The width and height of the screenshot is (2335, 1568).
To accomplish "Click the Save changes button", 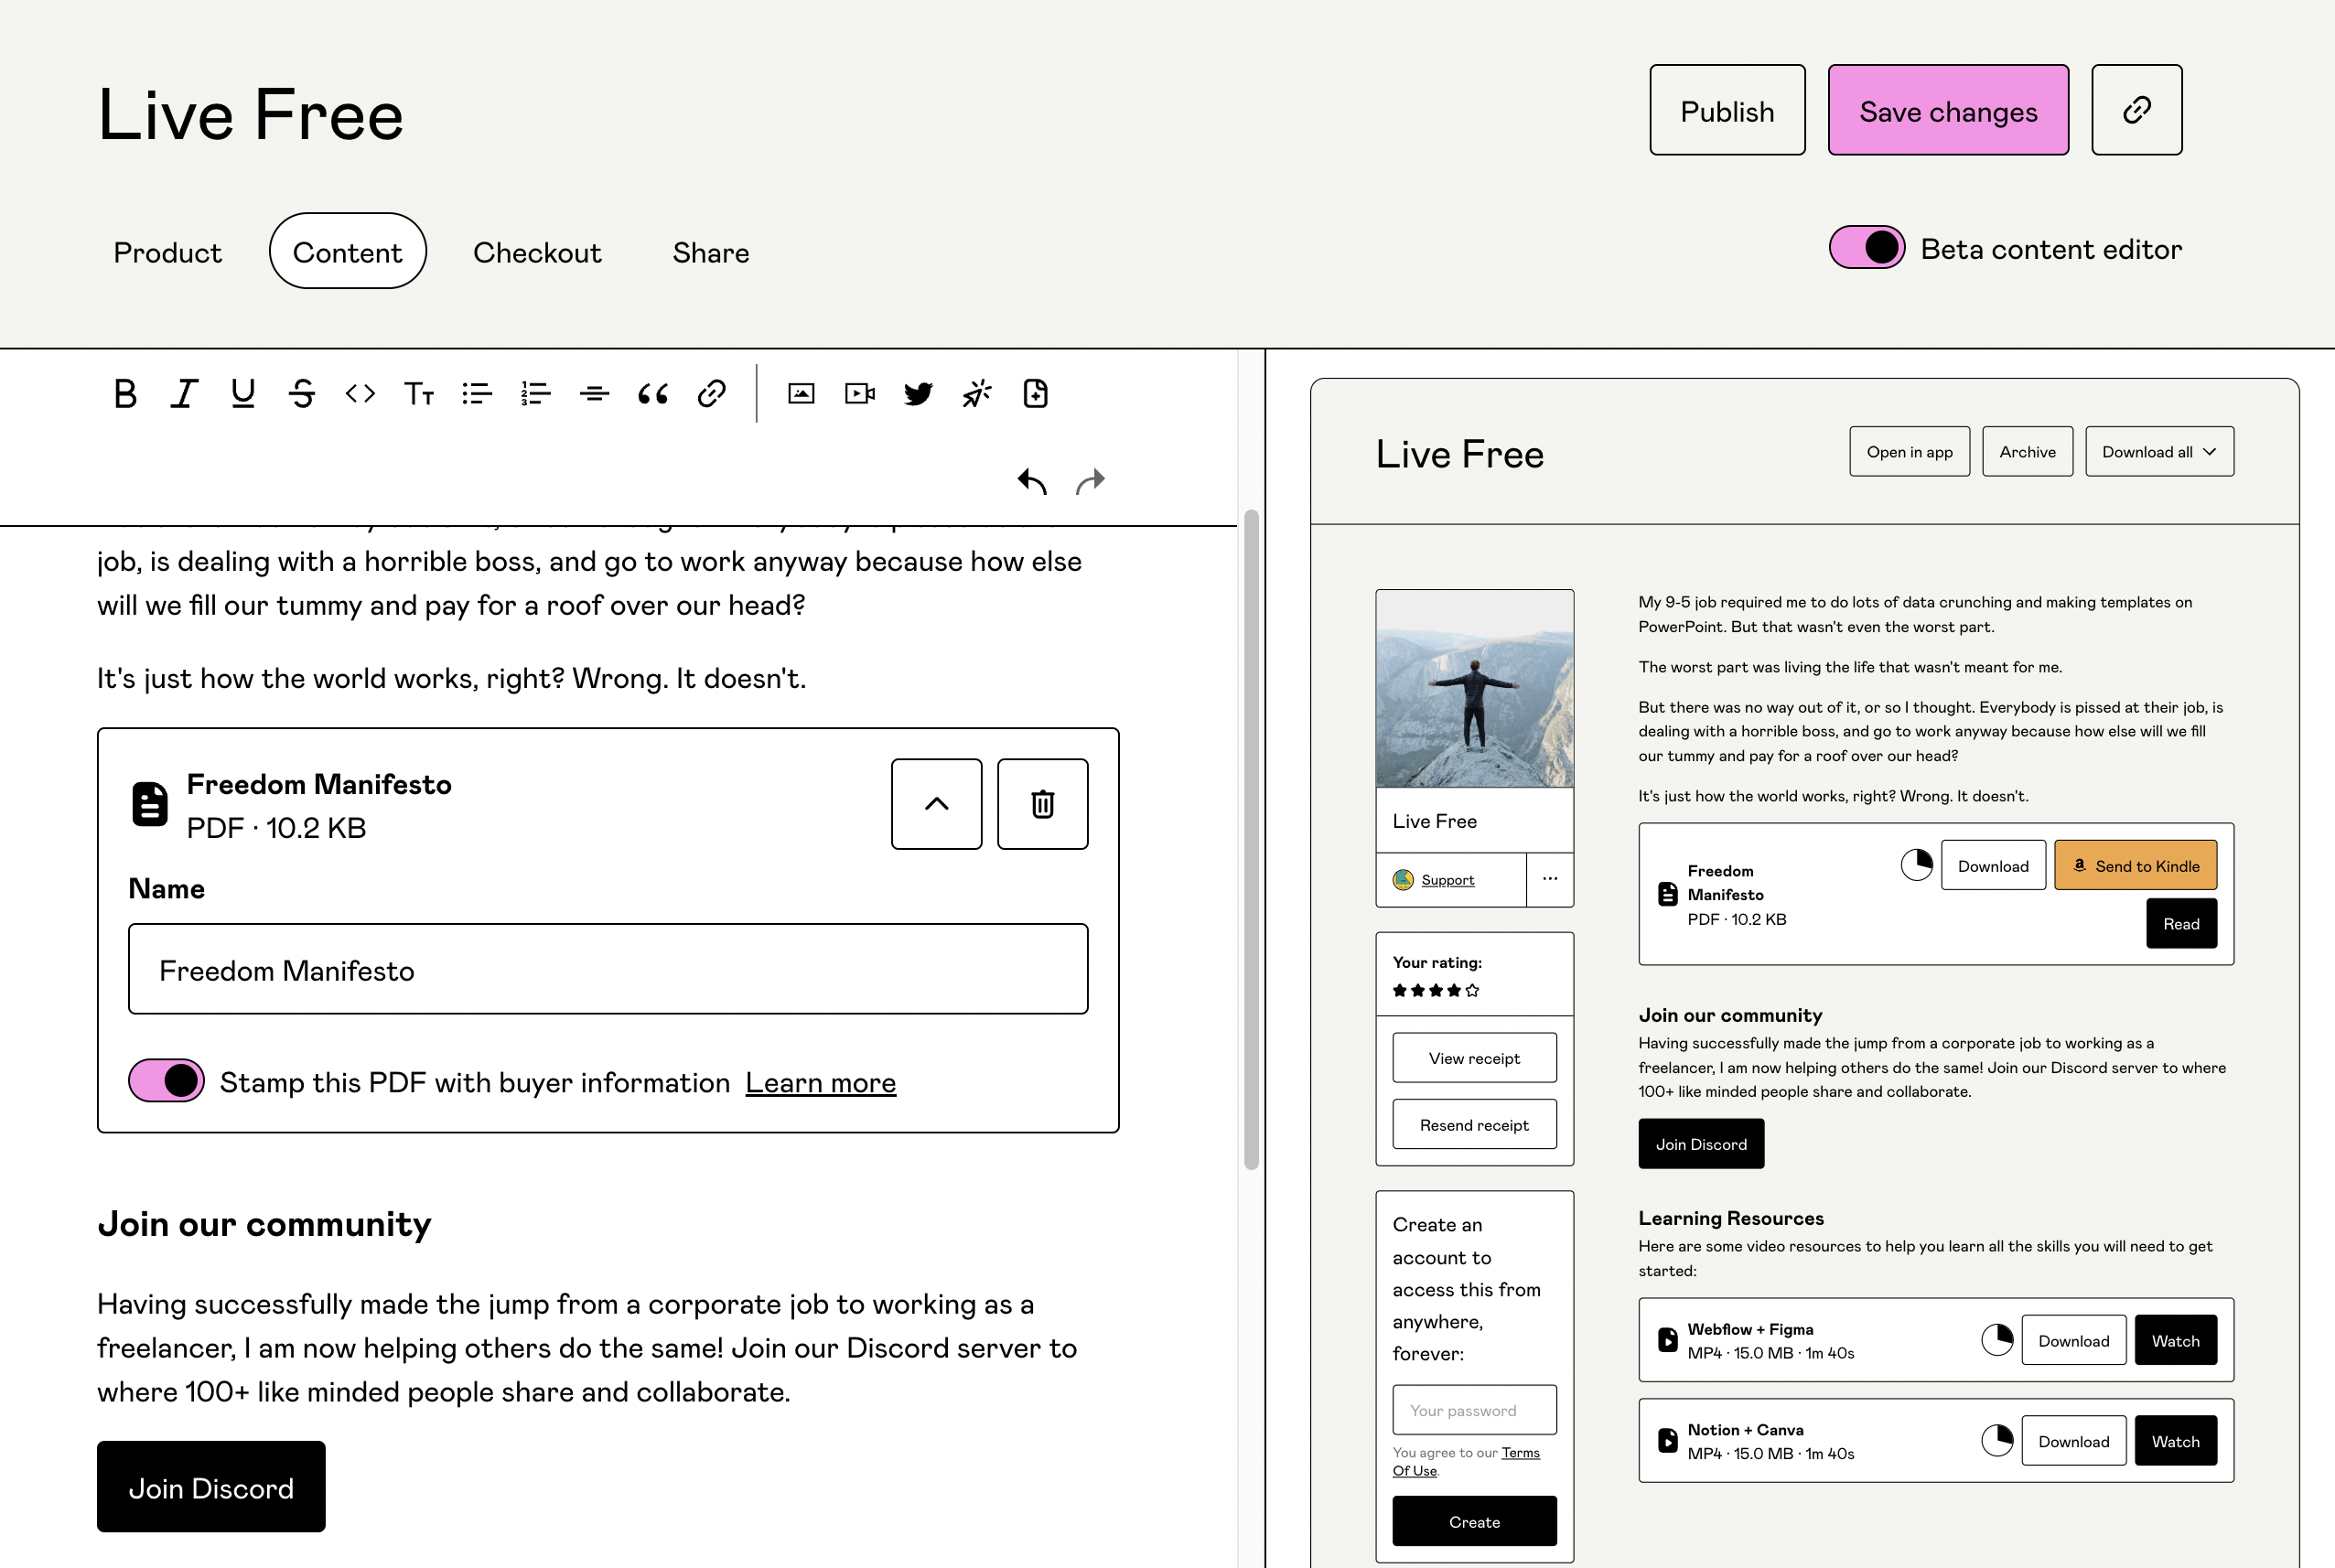I will (1947, 110).
